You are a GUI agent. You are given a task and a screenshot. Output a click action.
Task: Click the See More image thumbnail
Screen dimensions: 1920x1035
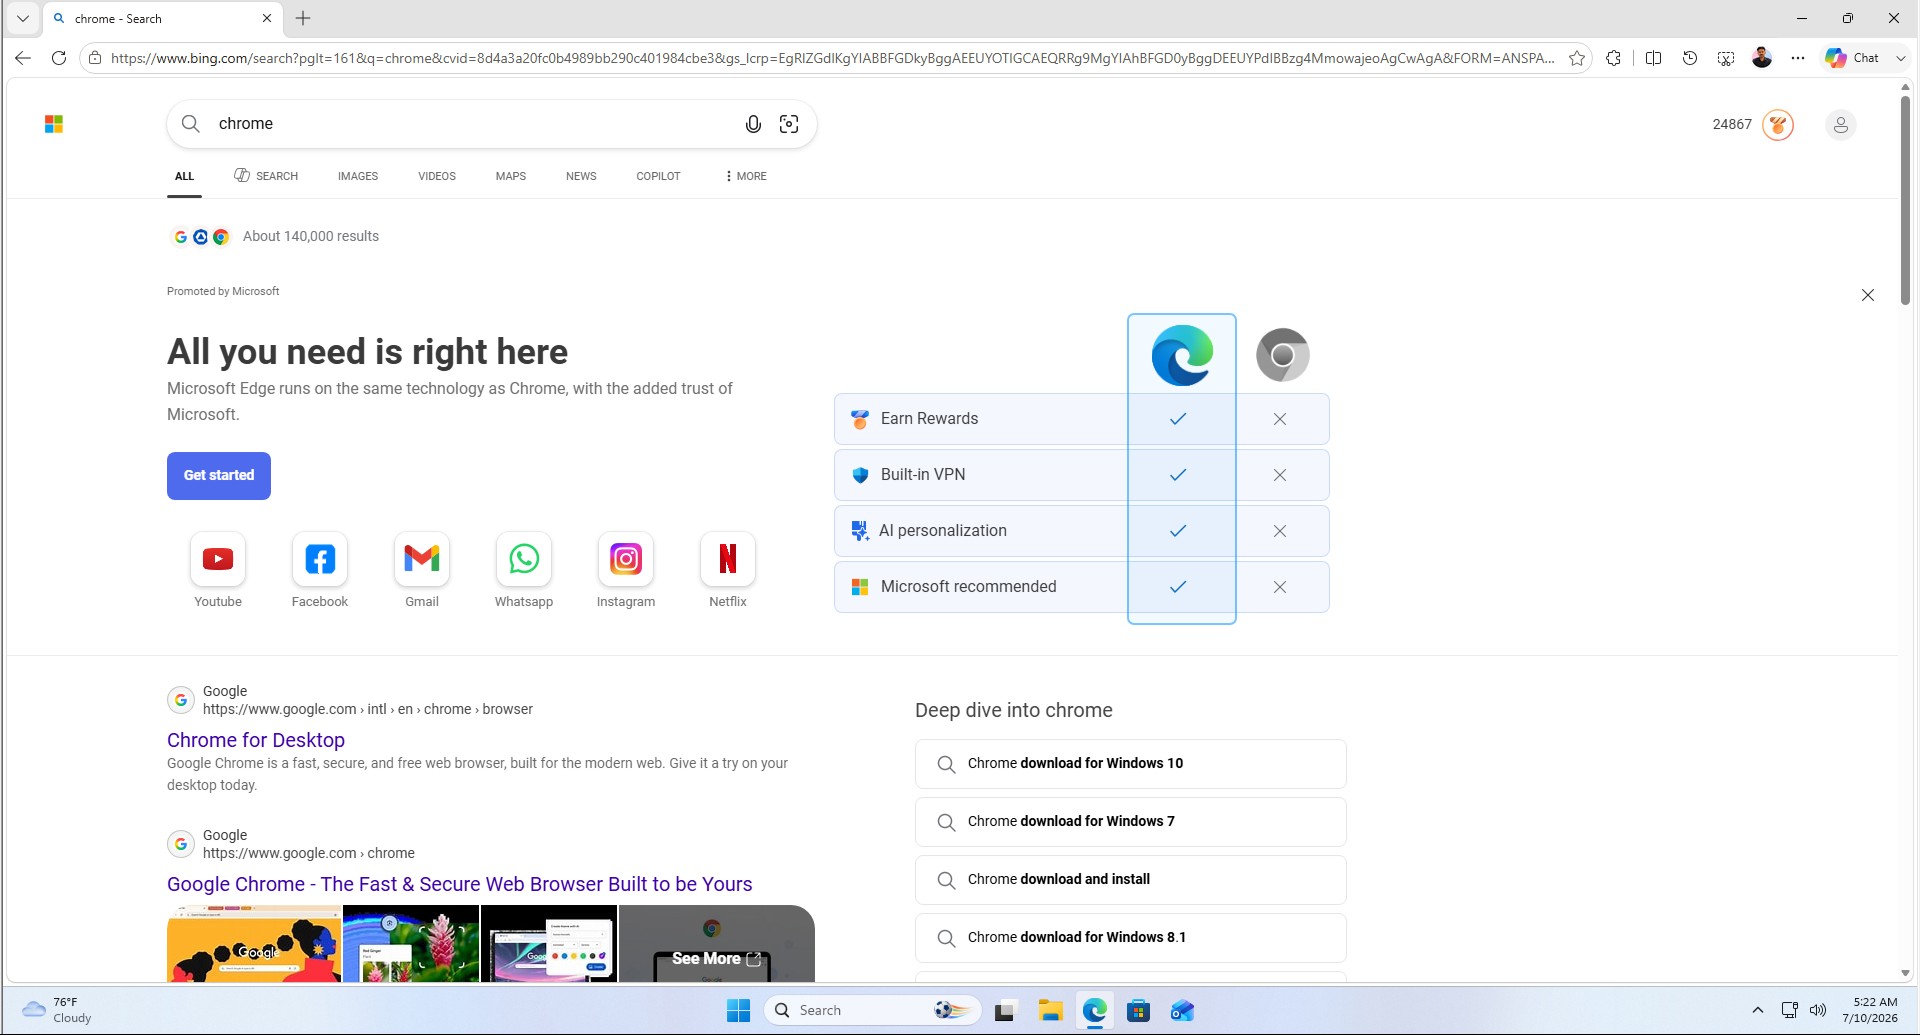point(716,944)
